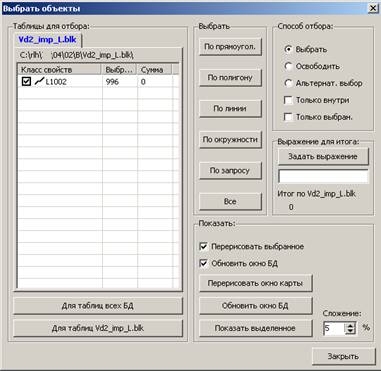Select all objects with Все button
The image size is (381, 371).
pyautogui.click(x=230, y=201)
